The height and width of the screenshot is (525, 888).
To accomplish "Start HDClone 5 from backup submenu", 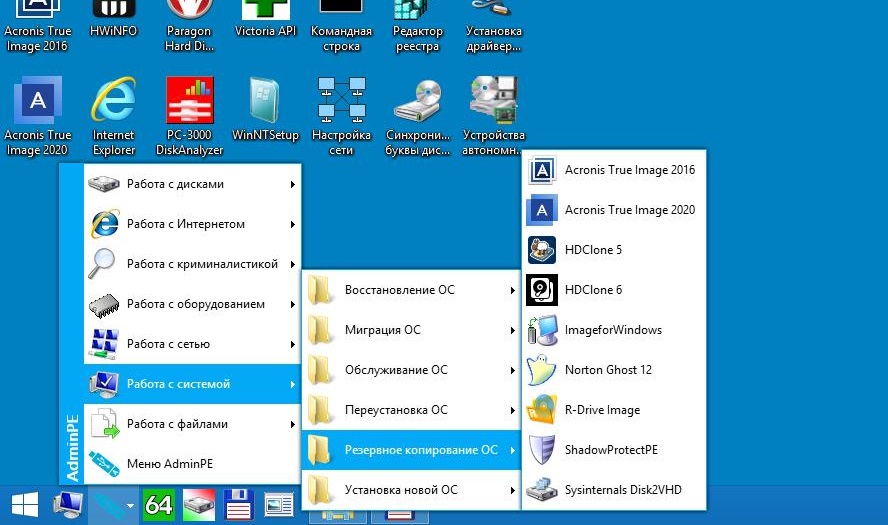I will click(x=614, y=250).
